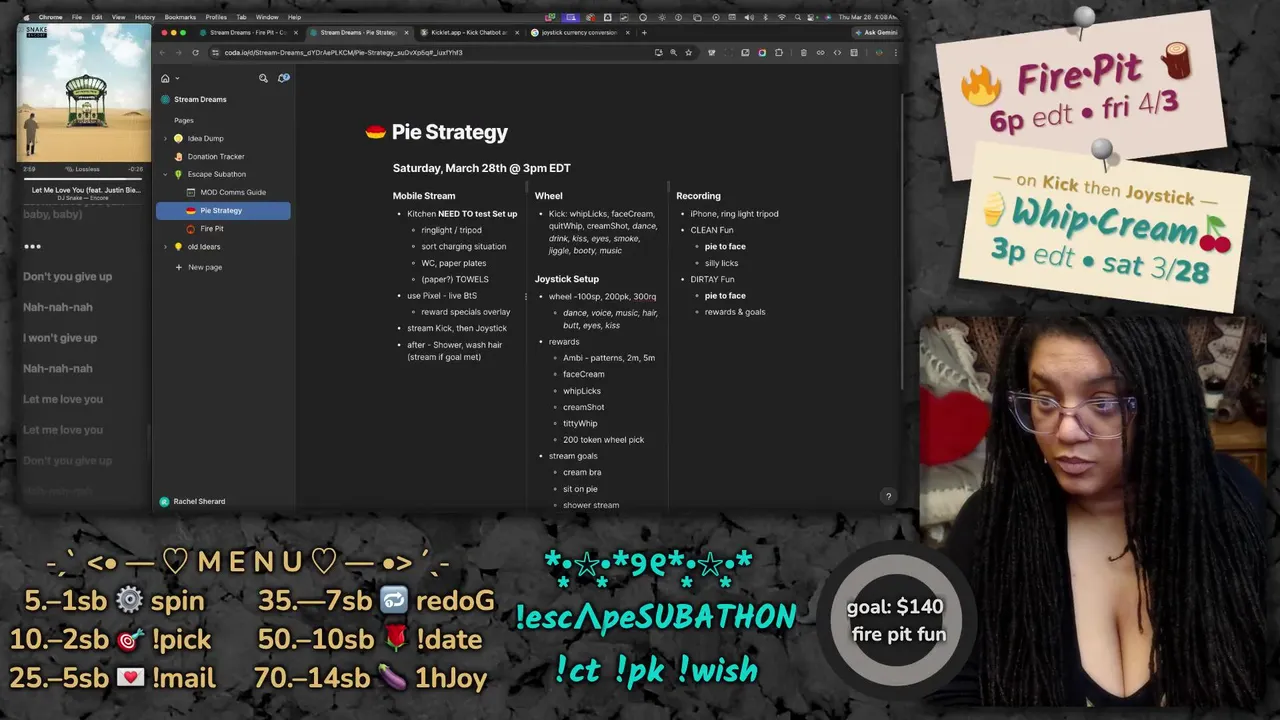Click the pie emoji icon beside page title

pos(376,132)
